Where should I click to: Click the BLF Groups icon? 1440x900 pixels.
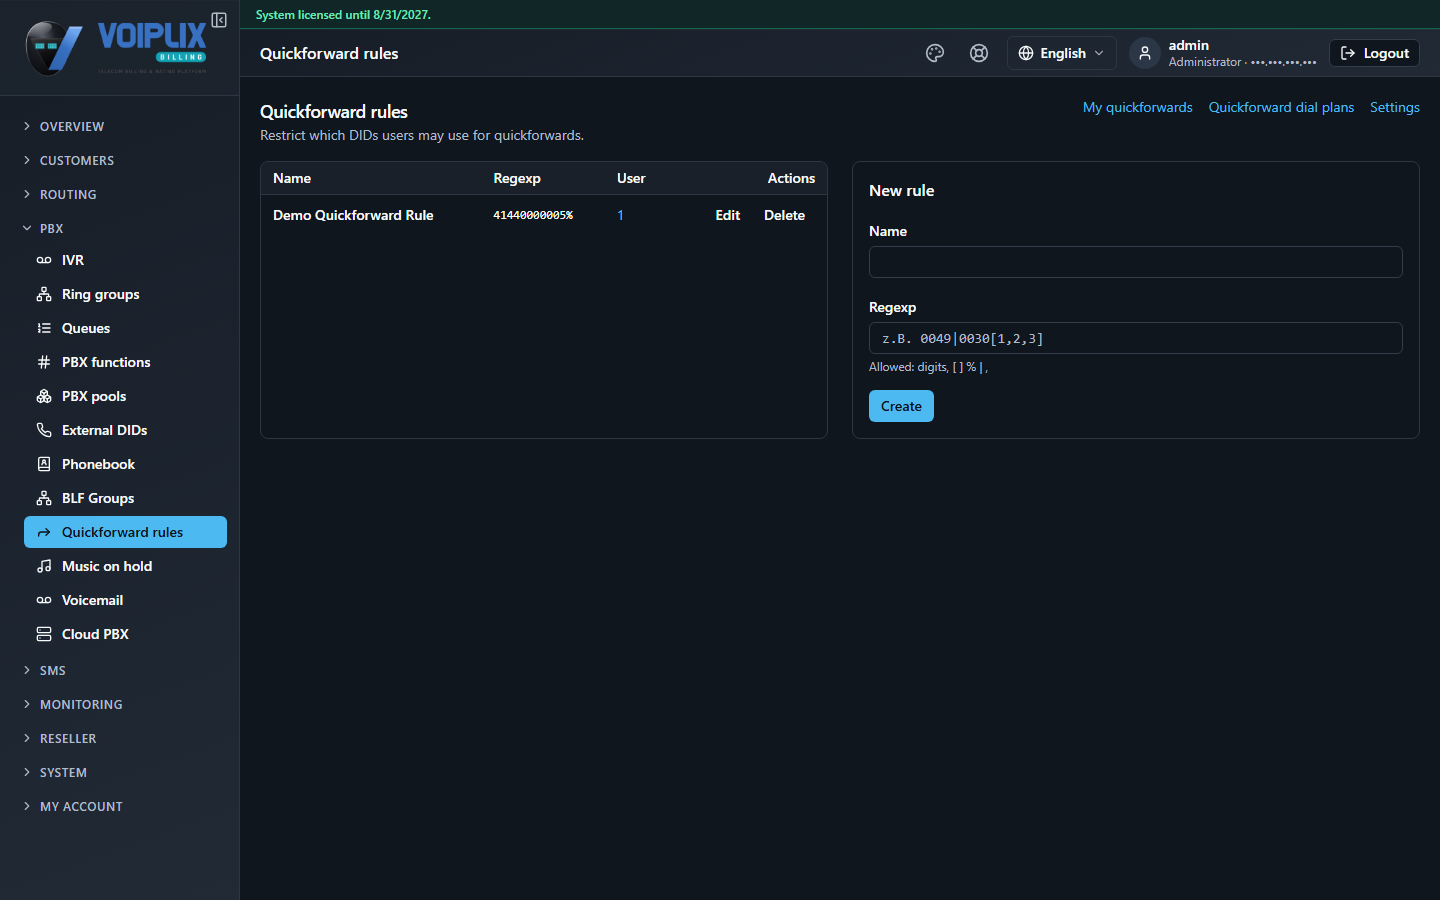pos(44,498)
